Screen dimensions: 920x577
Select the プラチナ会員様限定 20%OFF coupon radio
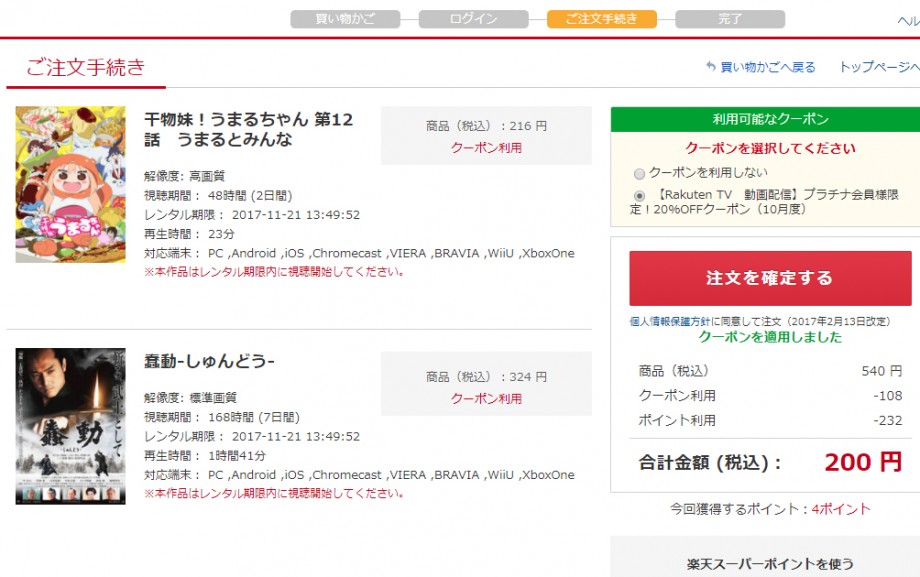(640, 195)
